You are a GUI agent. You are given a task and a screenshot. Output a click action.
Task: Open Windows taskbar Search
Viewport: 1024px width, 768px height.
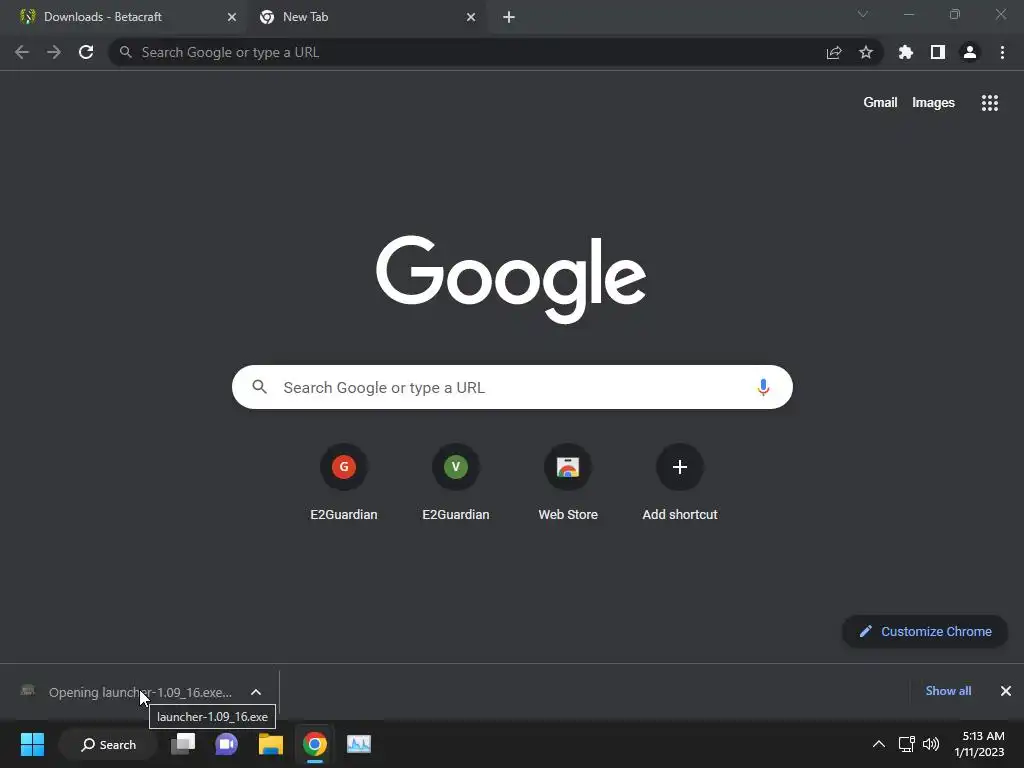(x=108, y=744)
